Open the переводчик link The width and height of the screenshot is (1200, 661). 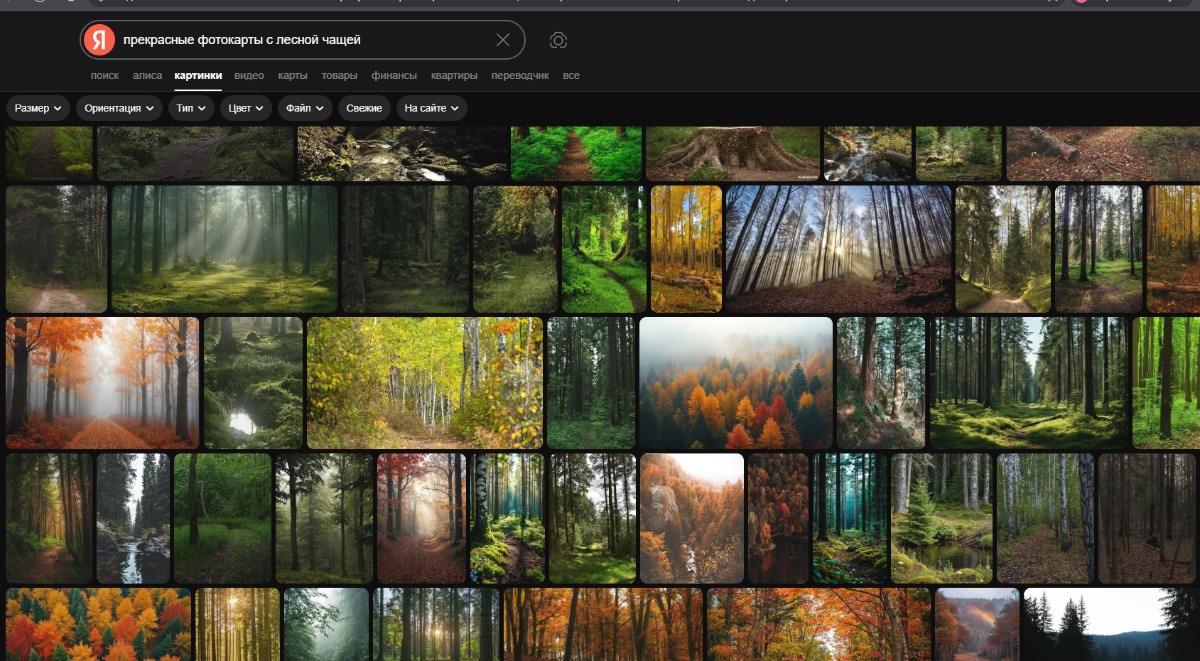tap(520, 75)
